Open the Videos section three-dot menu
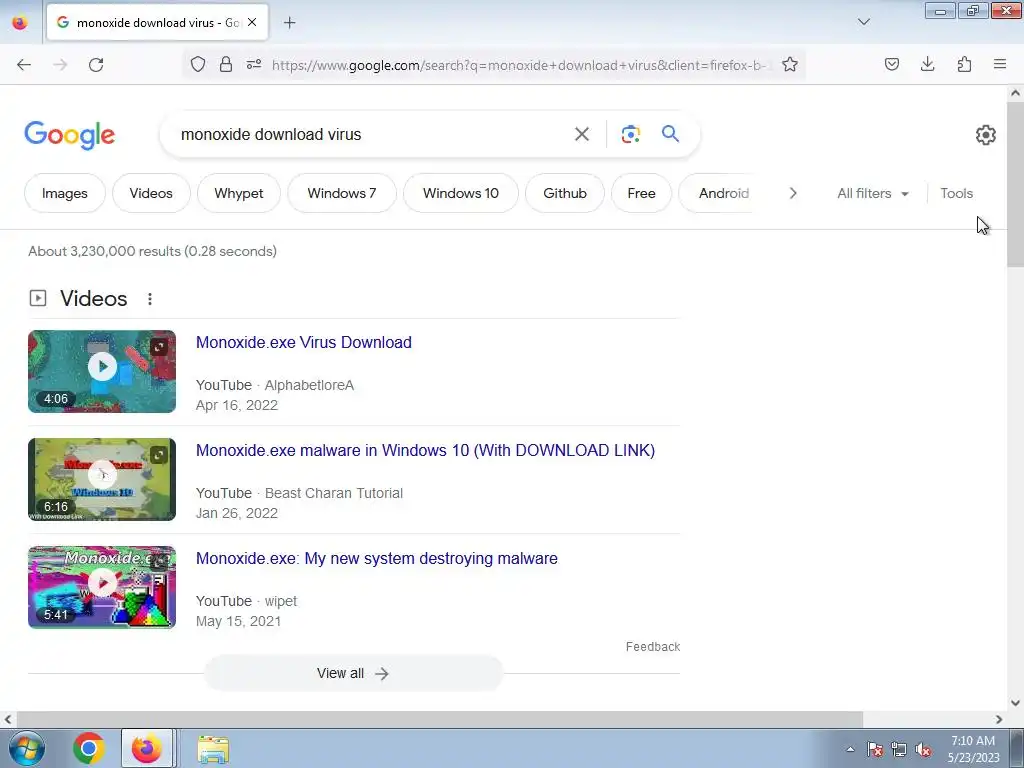The image size is (1024, 768). pyautogui.click(x=150, y=298)
